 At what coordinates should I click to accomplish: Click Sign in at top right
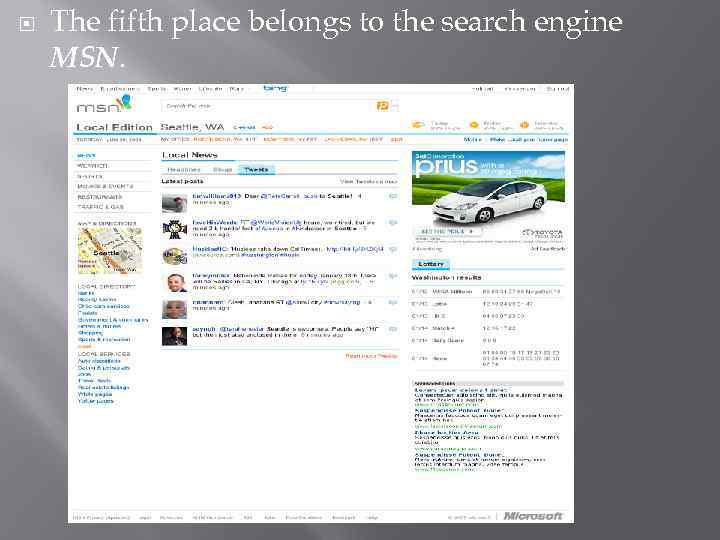[x=558, y=89]
